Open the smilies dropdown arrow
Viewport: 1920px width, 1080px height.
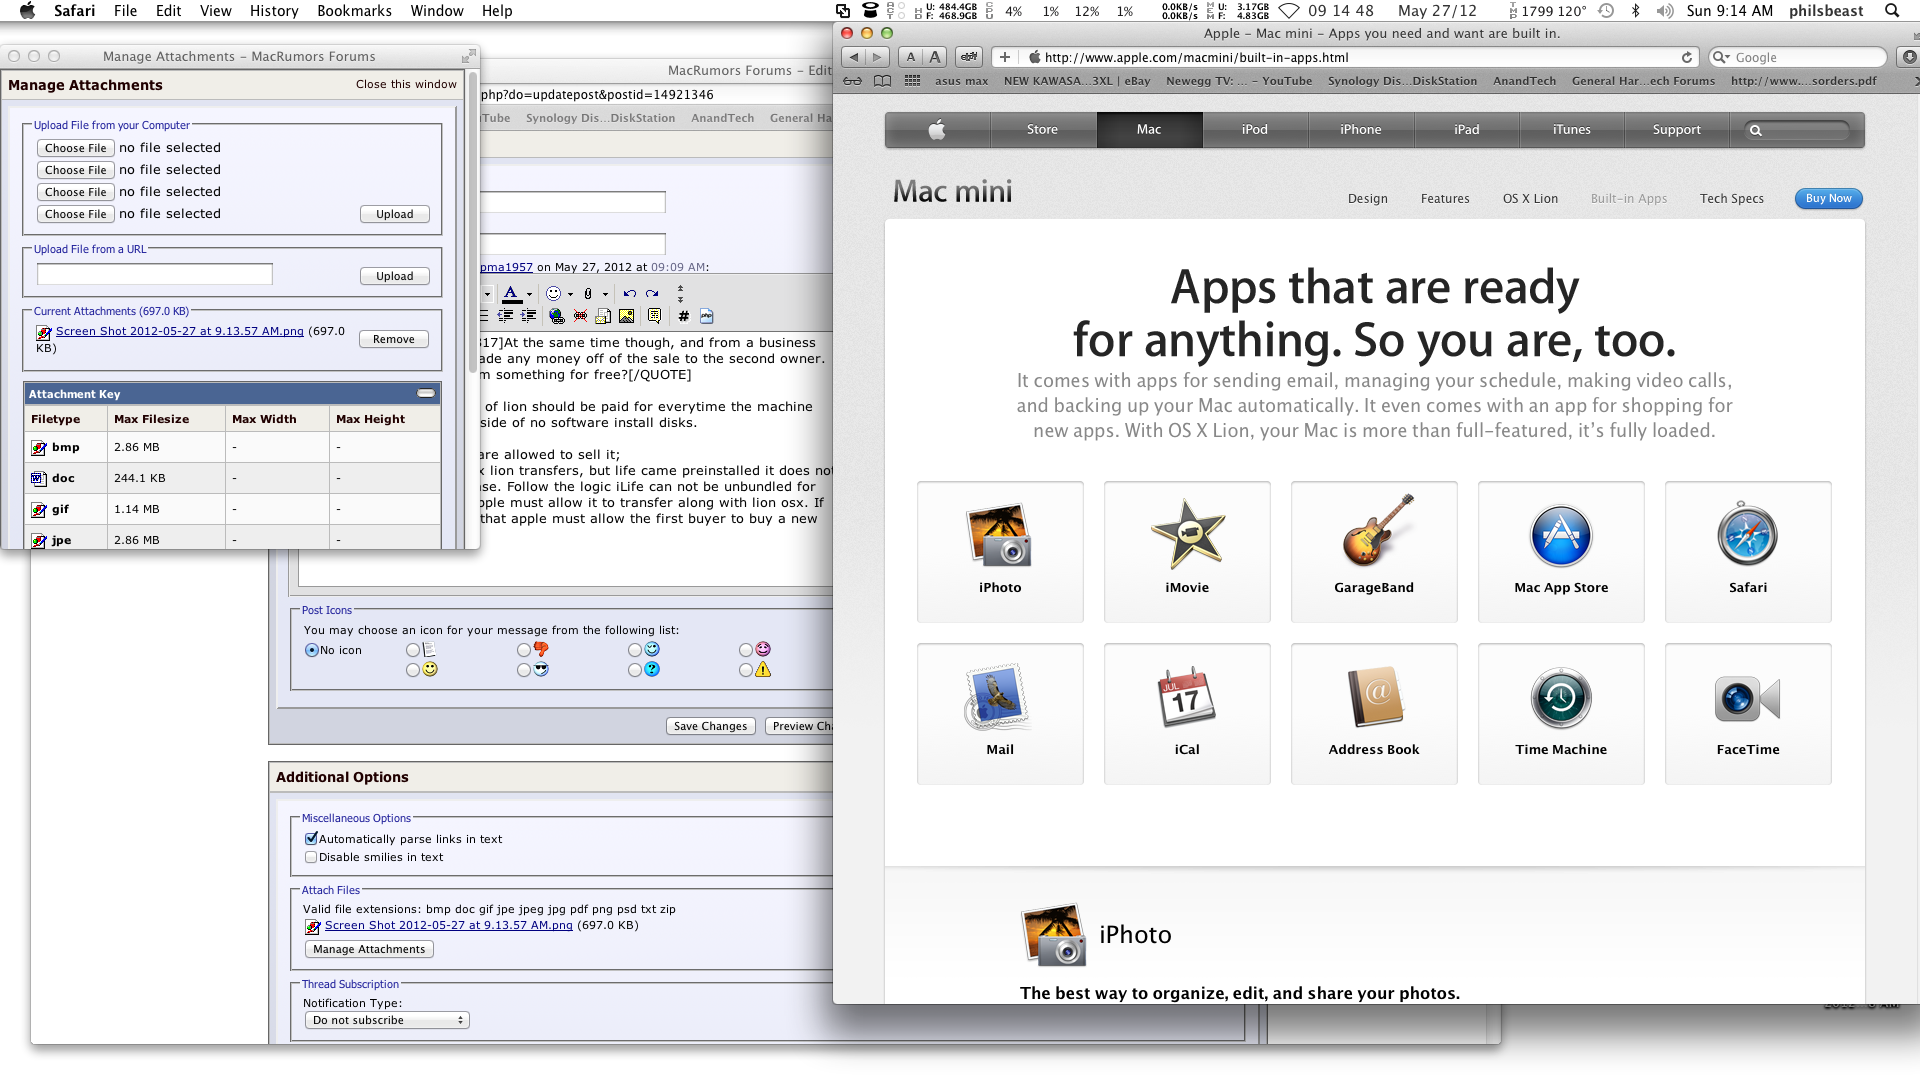(570, 294)
